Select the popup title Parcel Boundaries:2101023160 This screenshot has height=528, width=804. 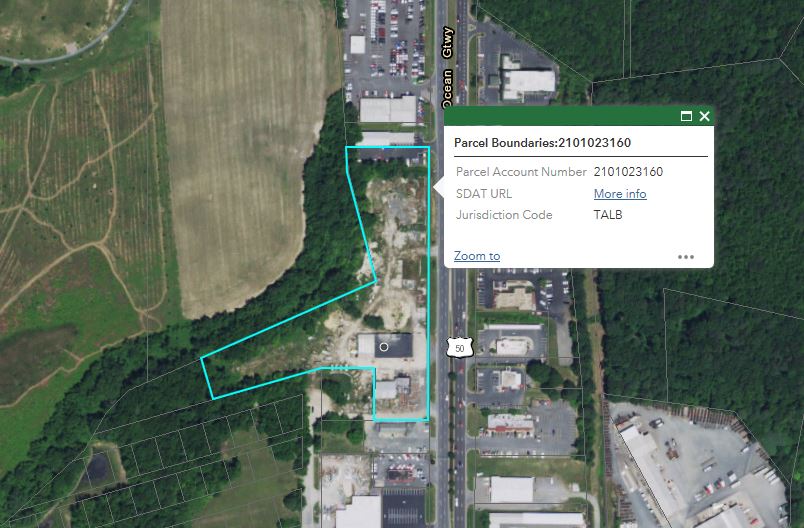[x=542, y=143]
